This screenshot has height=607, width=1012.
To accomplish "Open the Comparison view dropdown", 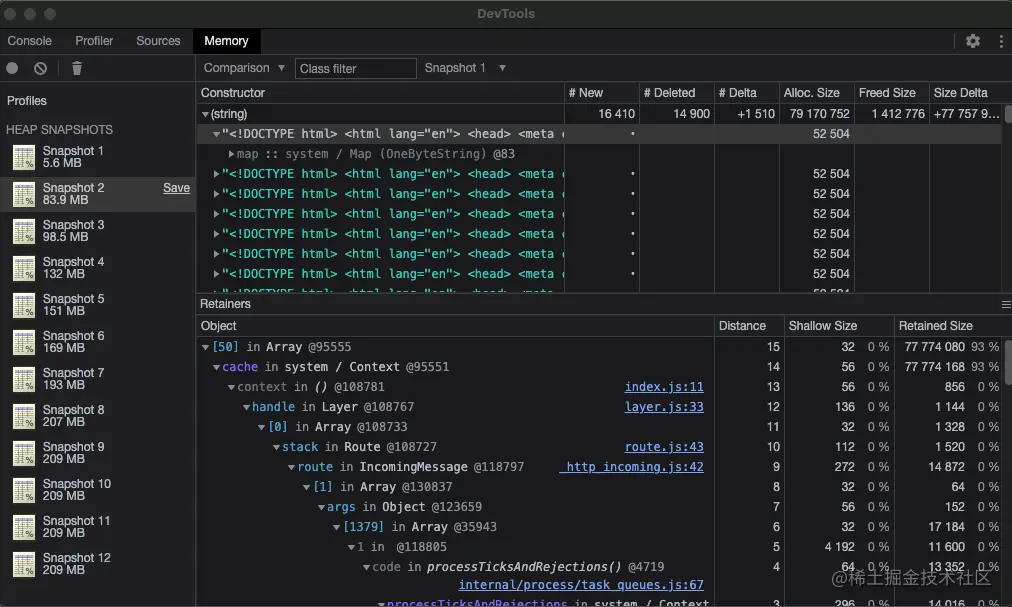I will 244,68.
